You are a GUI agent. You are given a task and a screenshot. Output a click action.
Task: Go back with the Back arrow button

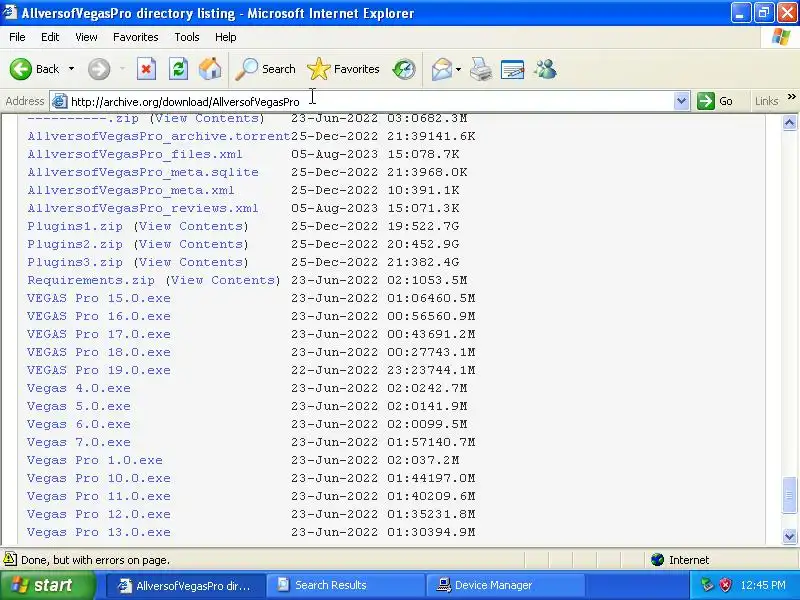34,69
